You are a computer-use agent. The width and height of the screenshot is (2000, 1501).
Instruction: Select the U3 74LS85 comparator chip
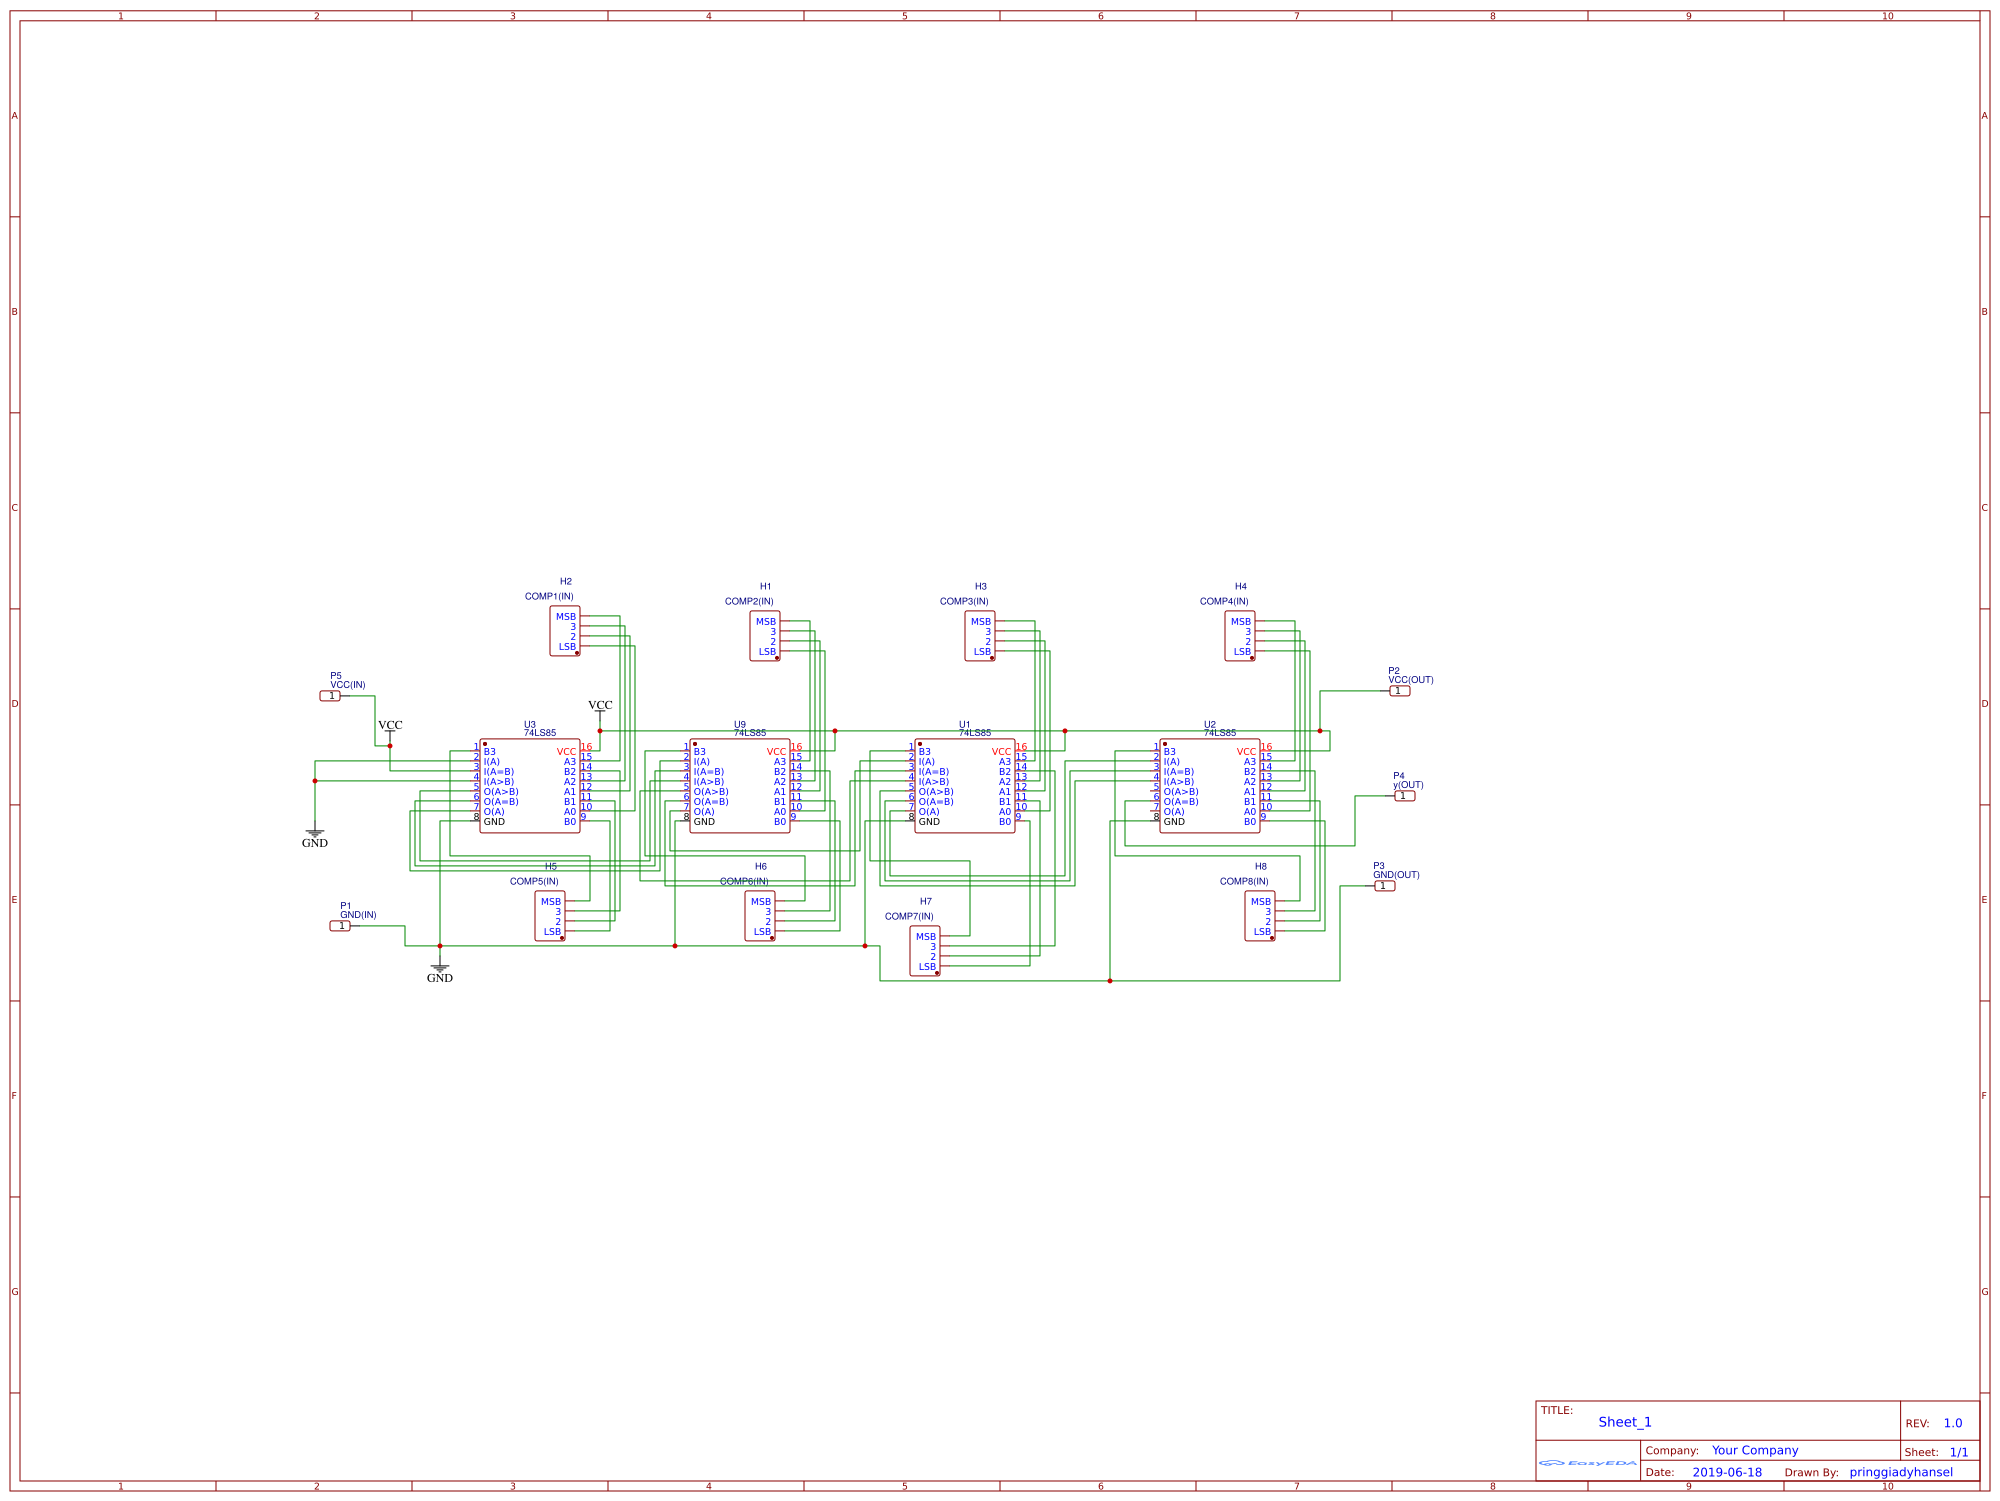click(x=530, y=787)
